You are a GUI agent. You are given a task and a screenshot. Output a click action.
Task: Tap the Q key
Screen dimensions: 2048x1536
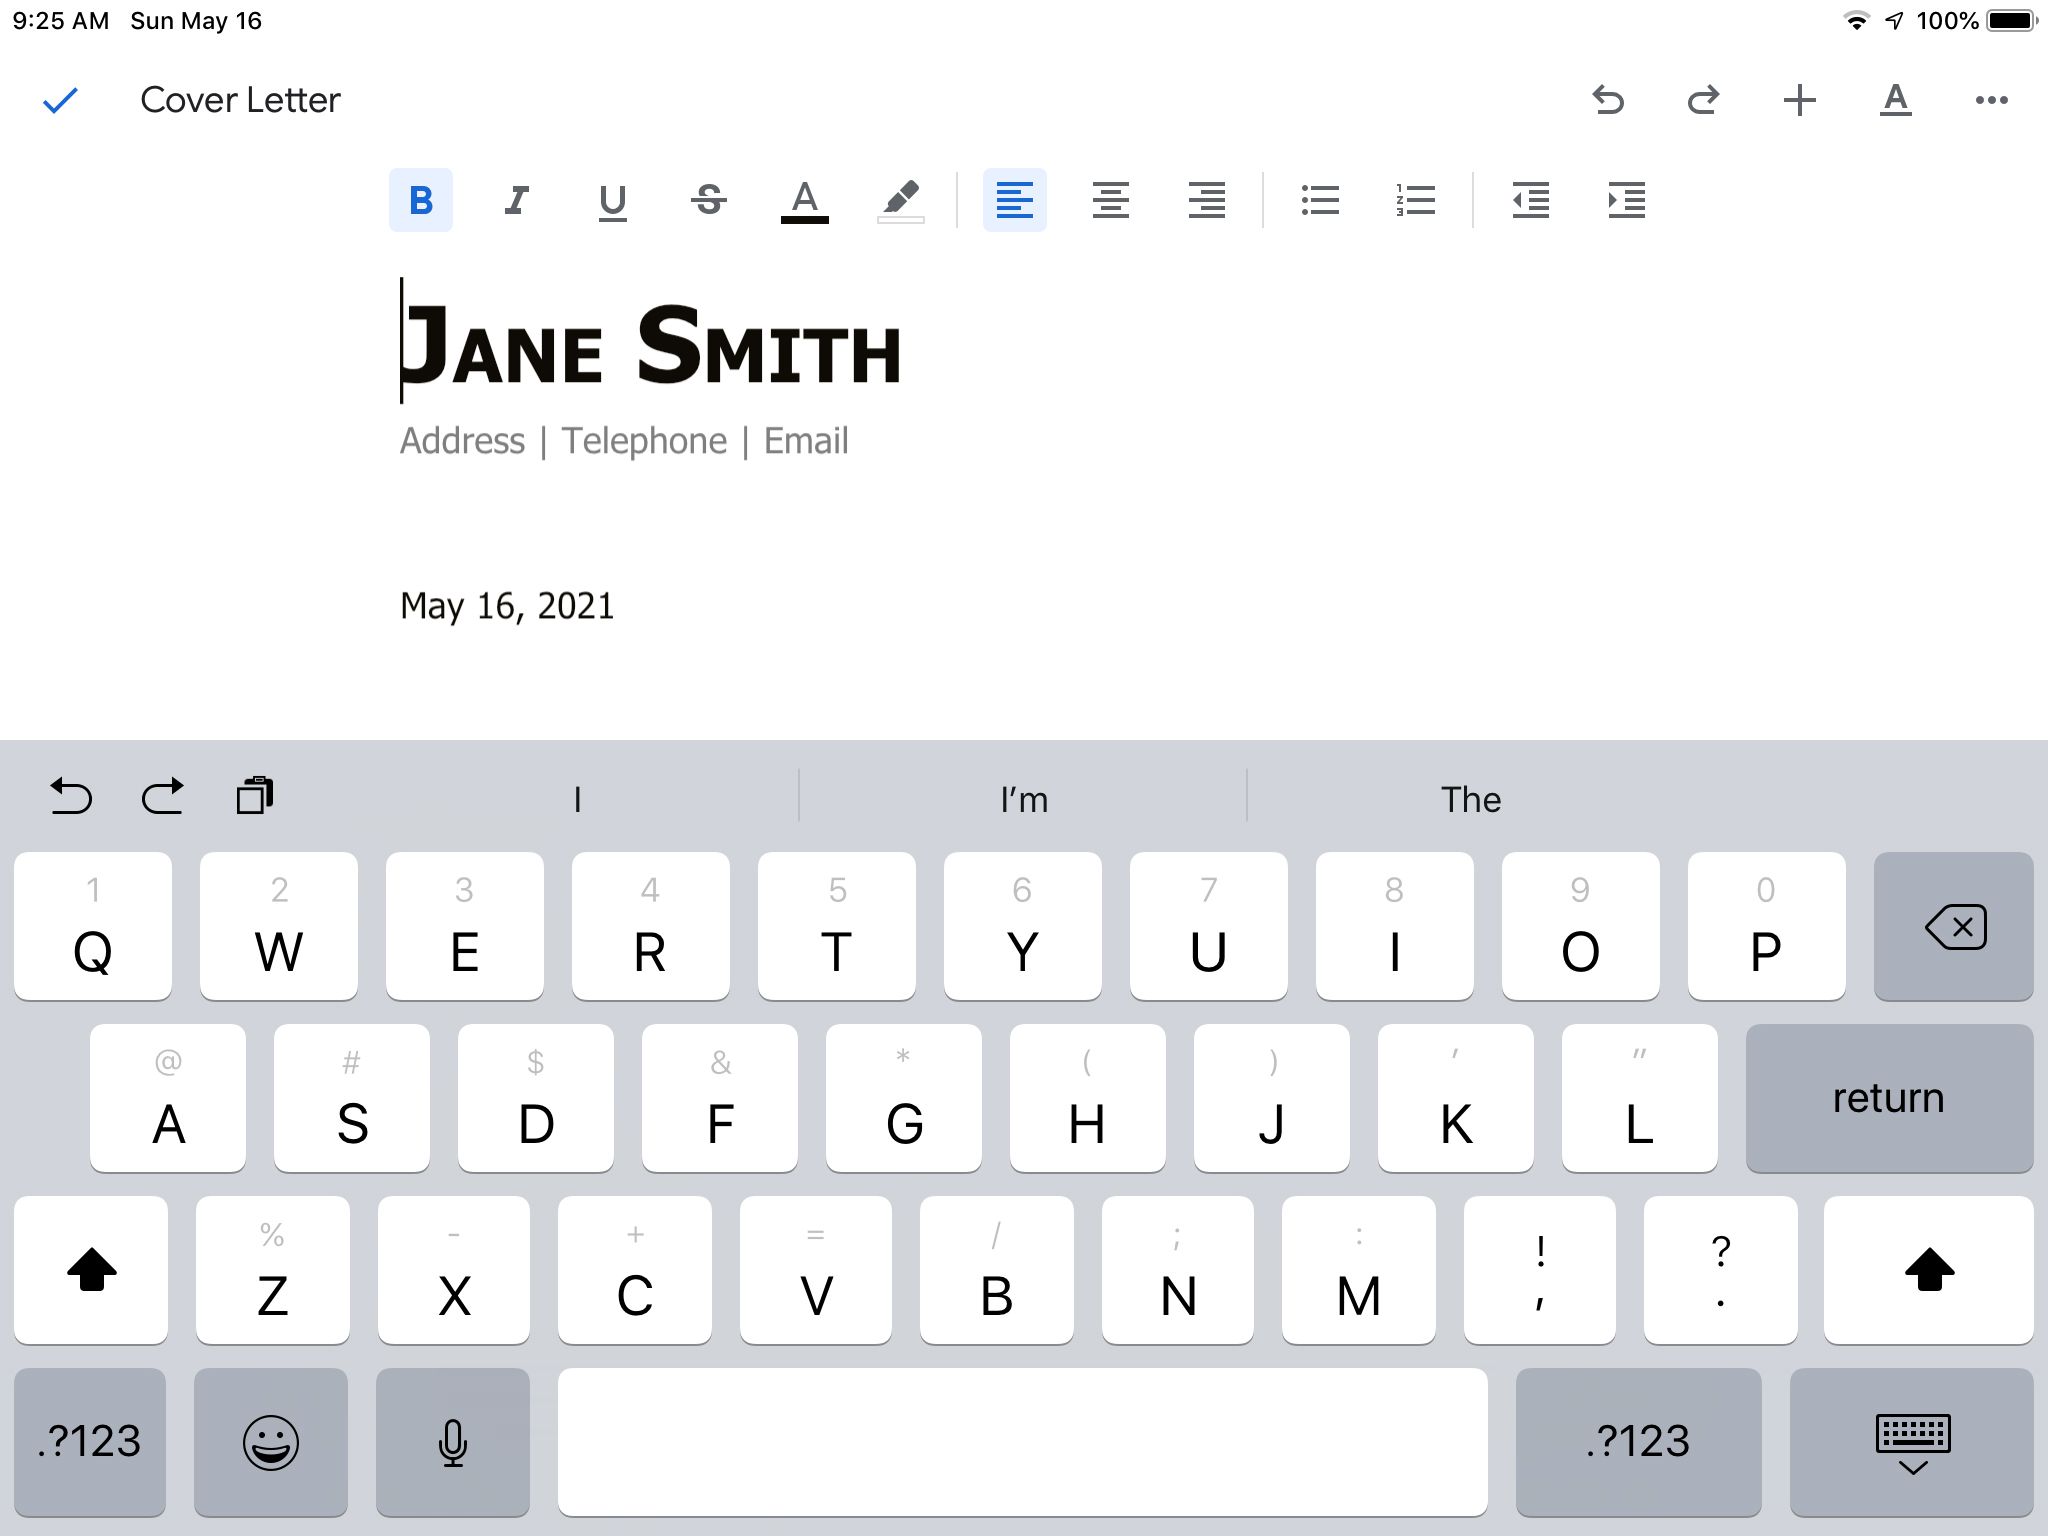click(93, 926)
